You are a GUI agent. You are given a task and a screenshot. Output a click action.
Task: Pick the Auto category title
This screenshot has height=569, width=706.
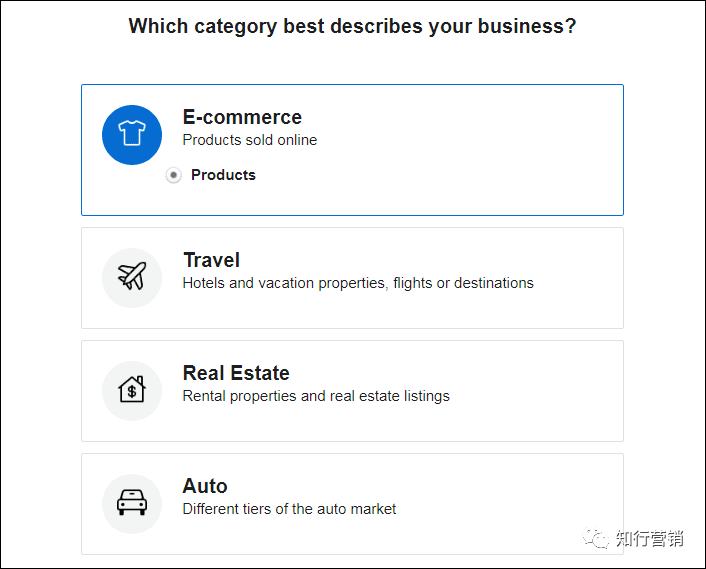(x=205, y=486)
